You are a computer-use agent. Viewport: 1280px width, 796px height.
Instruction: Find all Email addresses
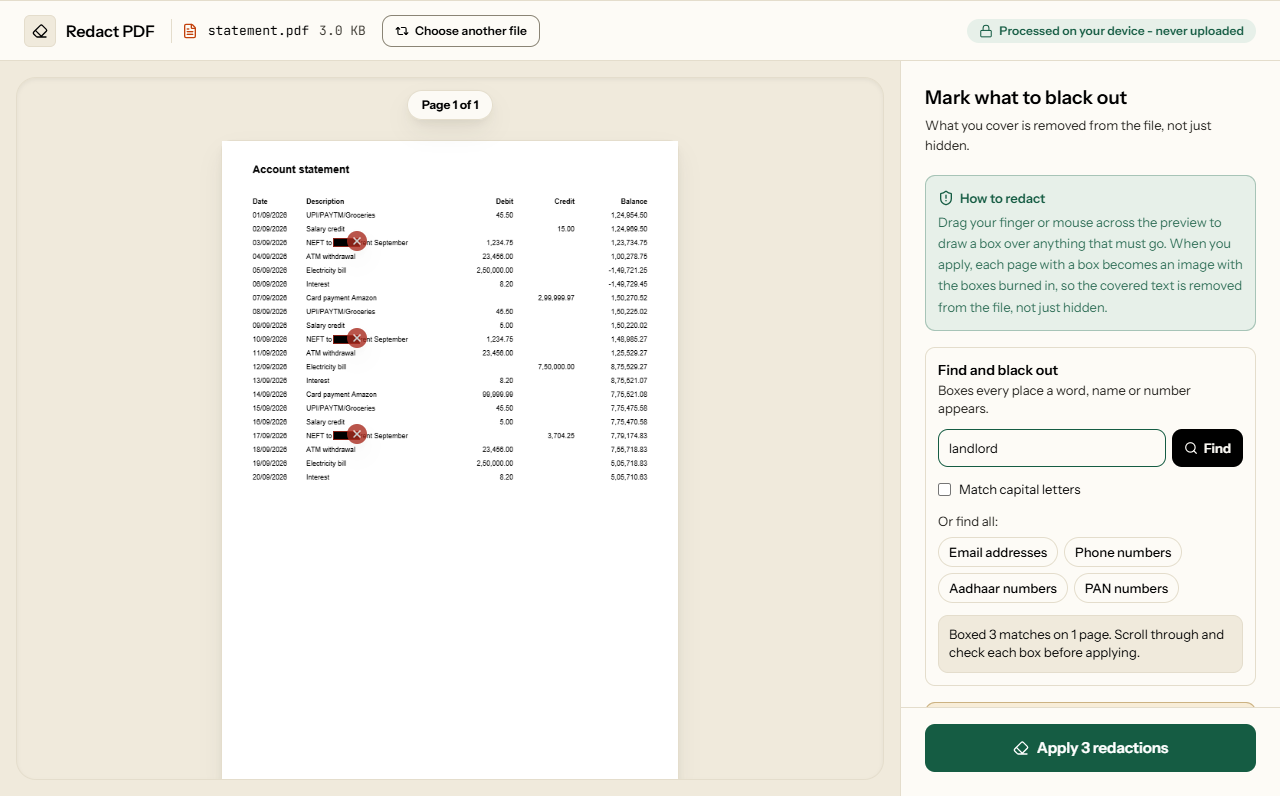(998, 552)
